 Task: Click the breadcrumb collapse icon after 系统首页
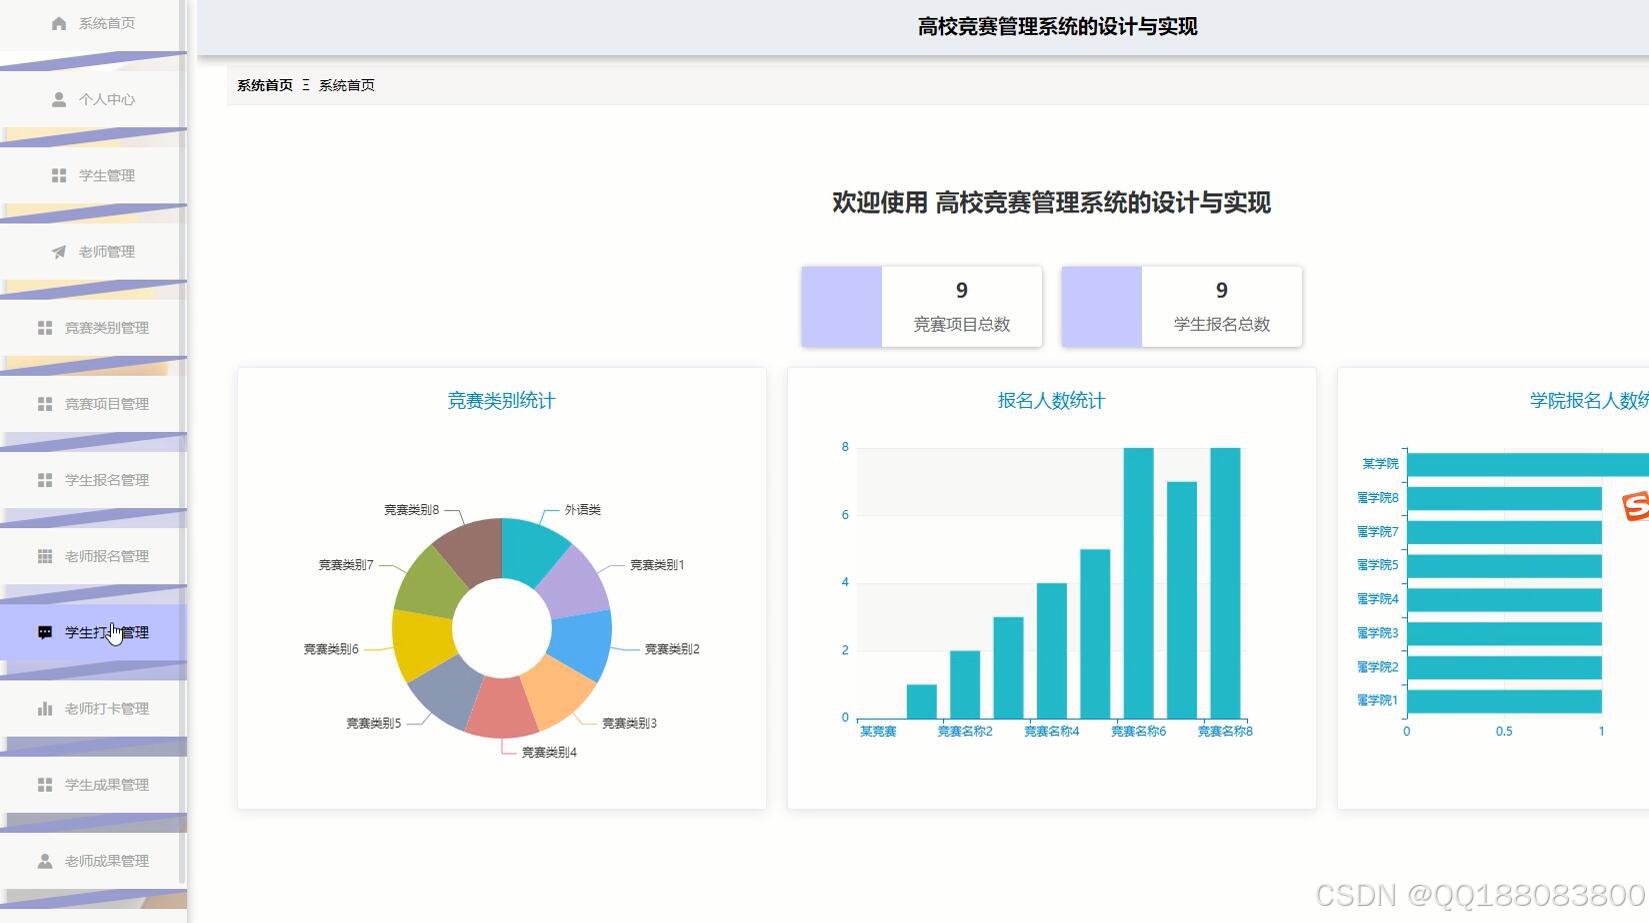307,85
